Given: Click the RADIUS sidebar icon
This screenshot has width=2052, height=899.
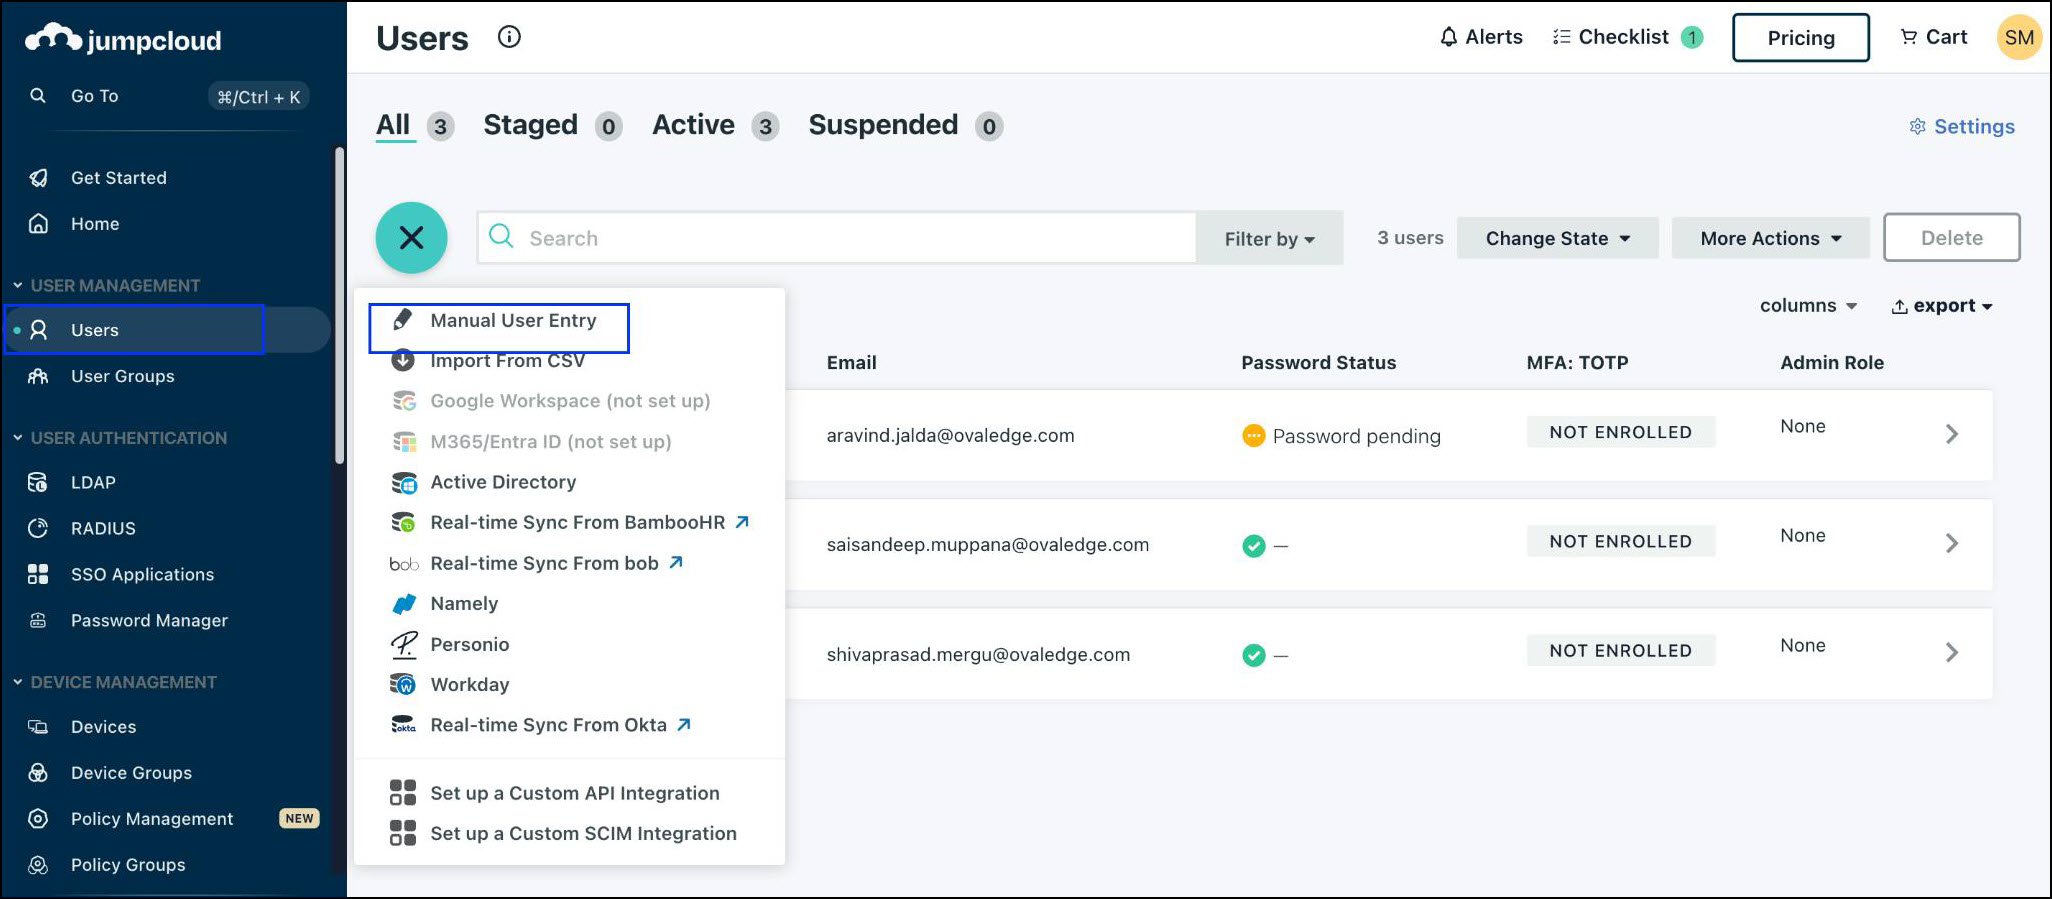Looking at the screenshot, I should [38, 528].
